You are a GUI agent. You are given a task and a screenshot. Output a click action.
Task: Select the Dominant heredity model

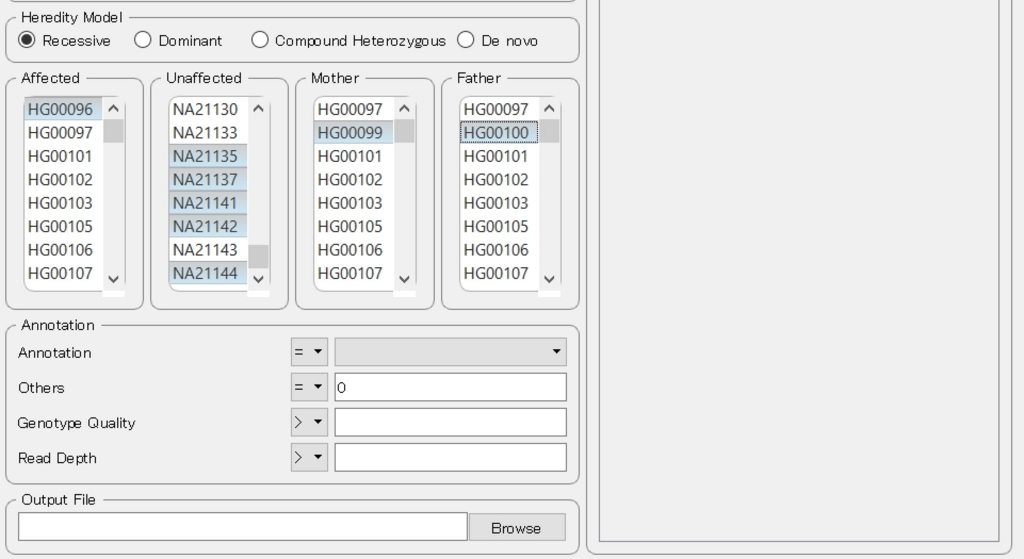[178, 40]
